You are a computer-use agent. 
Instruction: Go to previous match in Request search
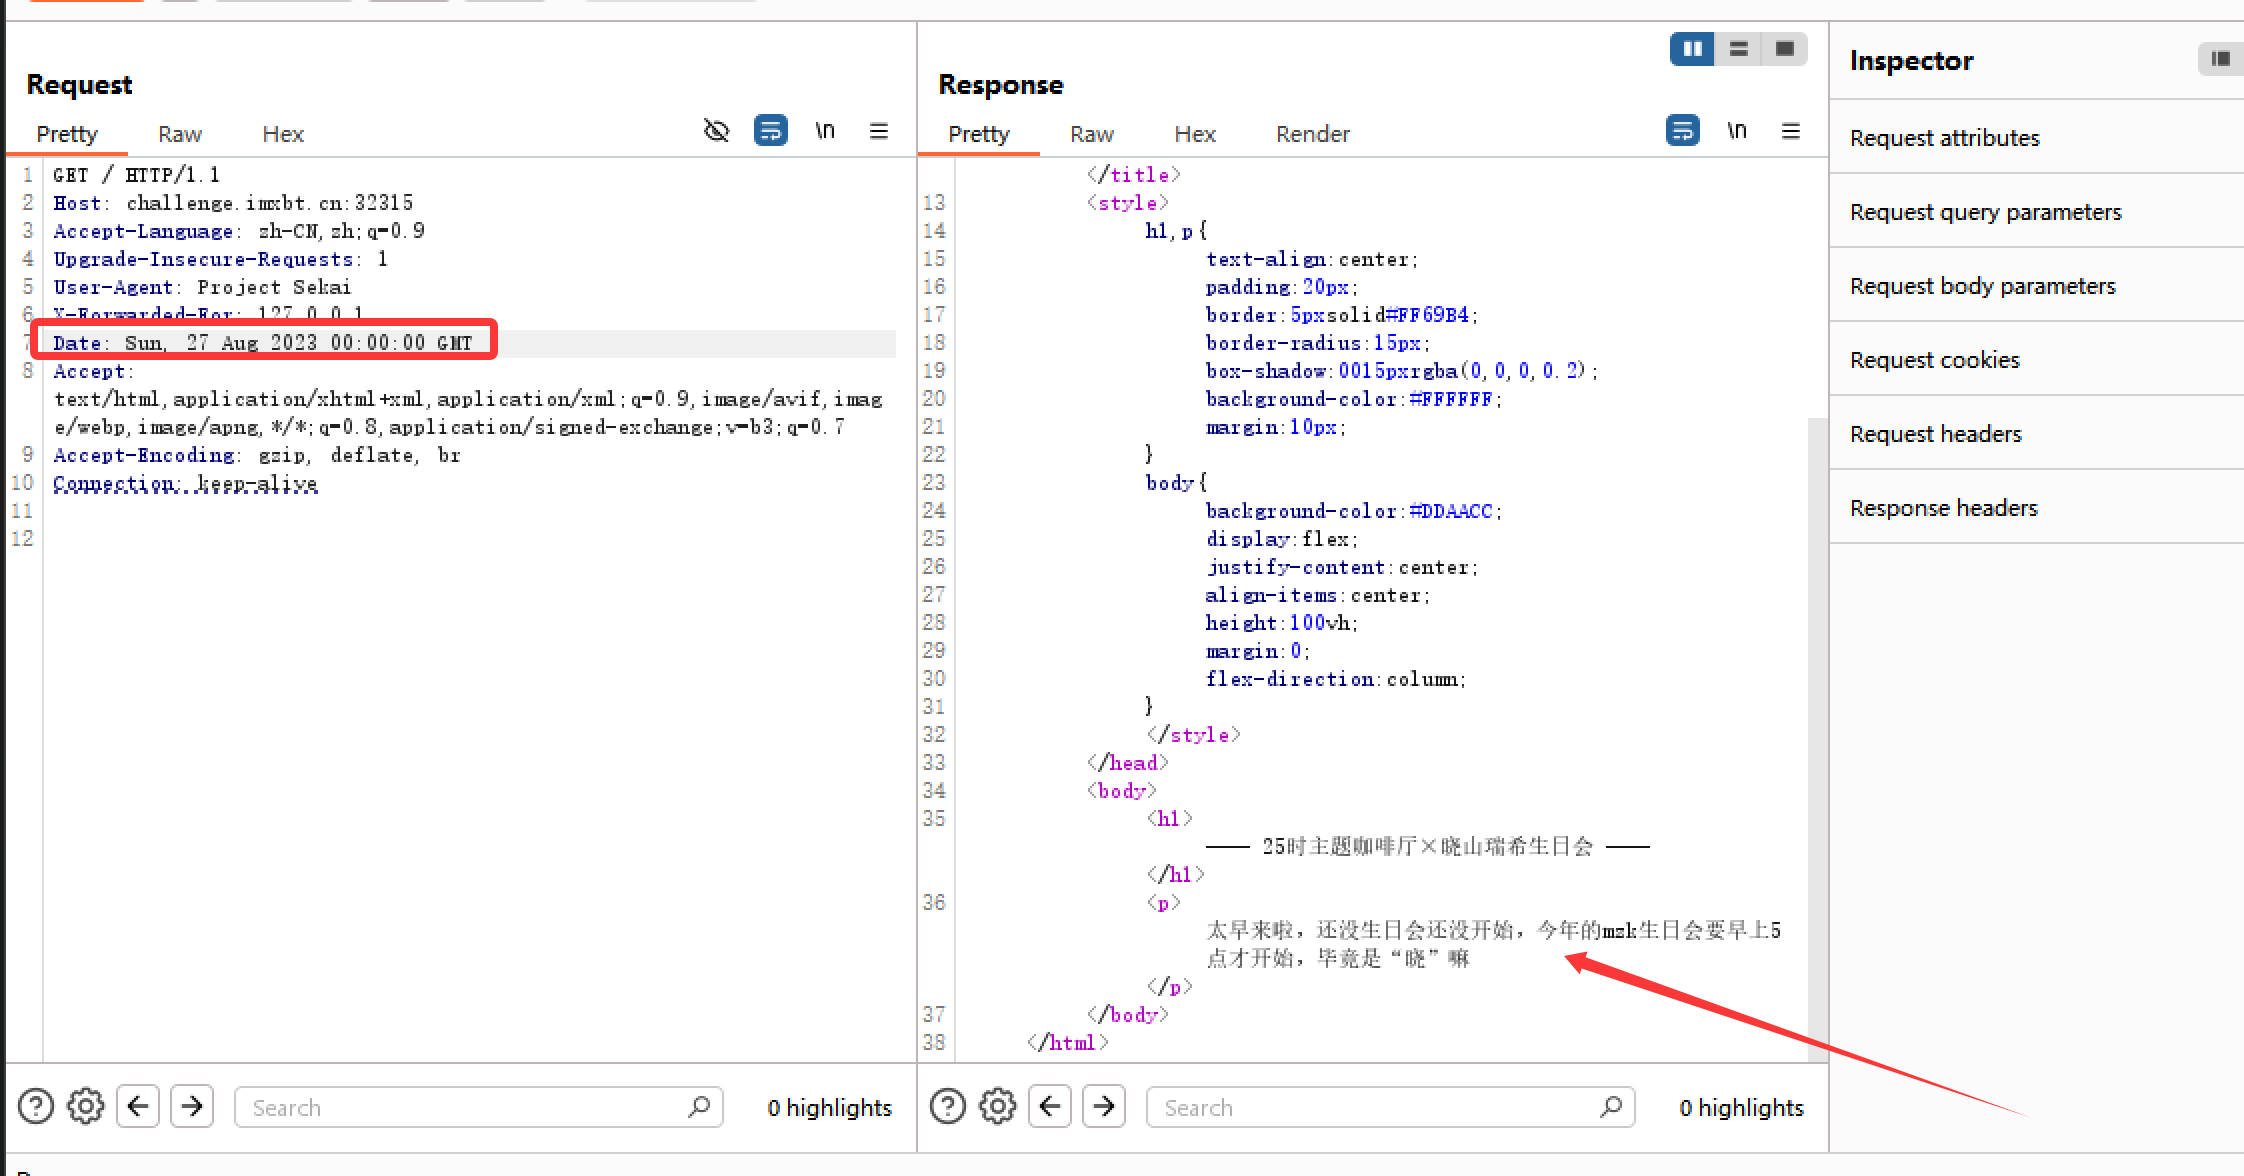click(138, 1106)
